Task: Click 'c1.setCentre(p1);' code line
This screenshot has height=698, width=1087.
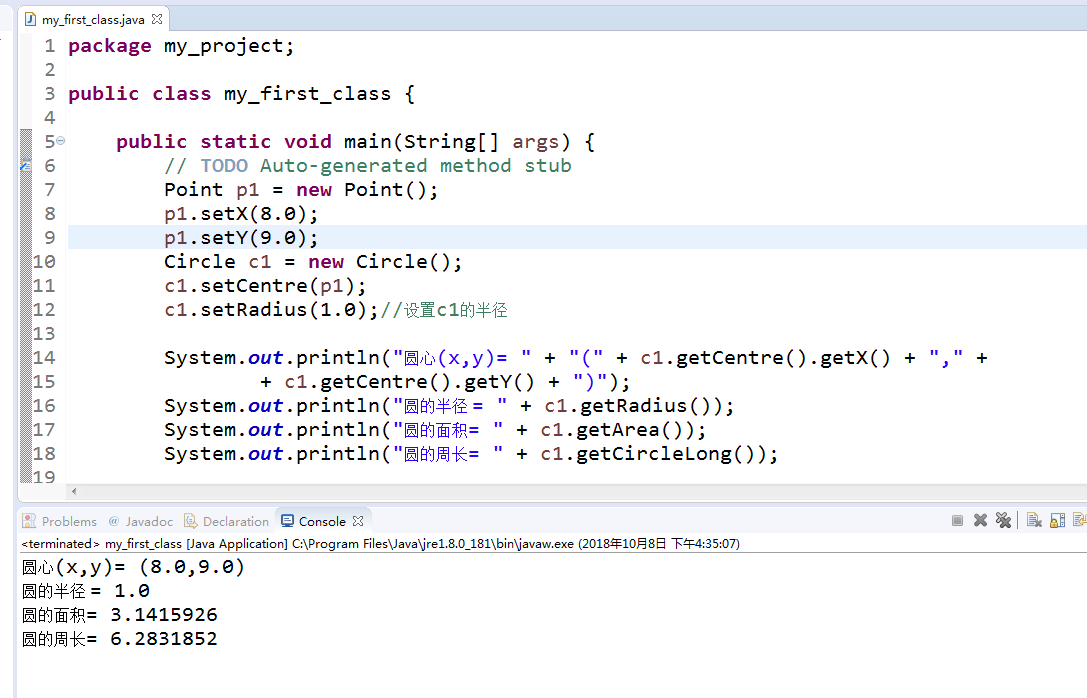Action: coord(265,286)
